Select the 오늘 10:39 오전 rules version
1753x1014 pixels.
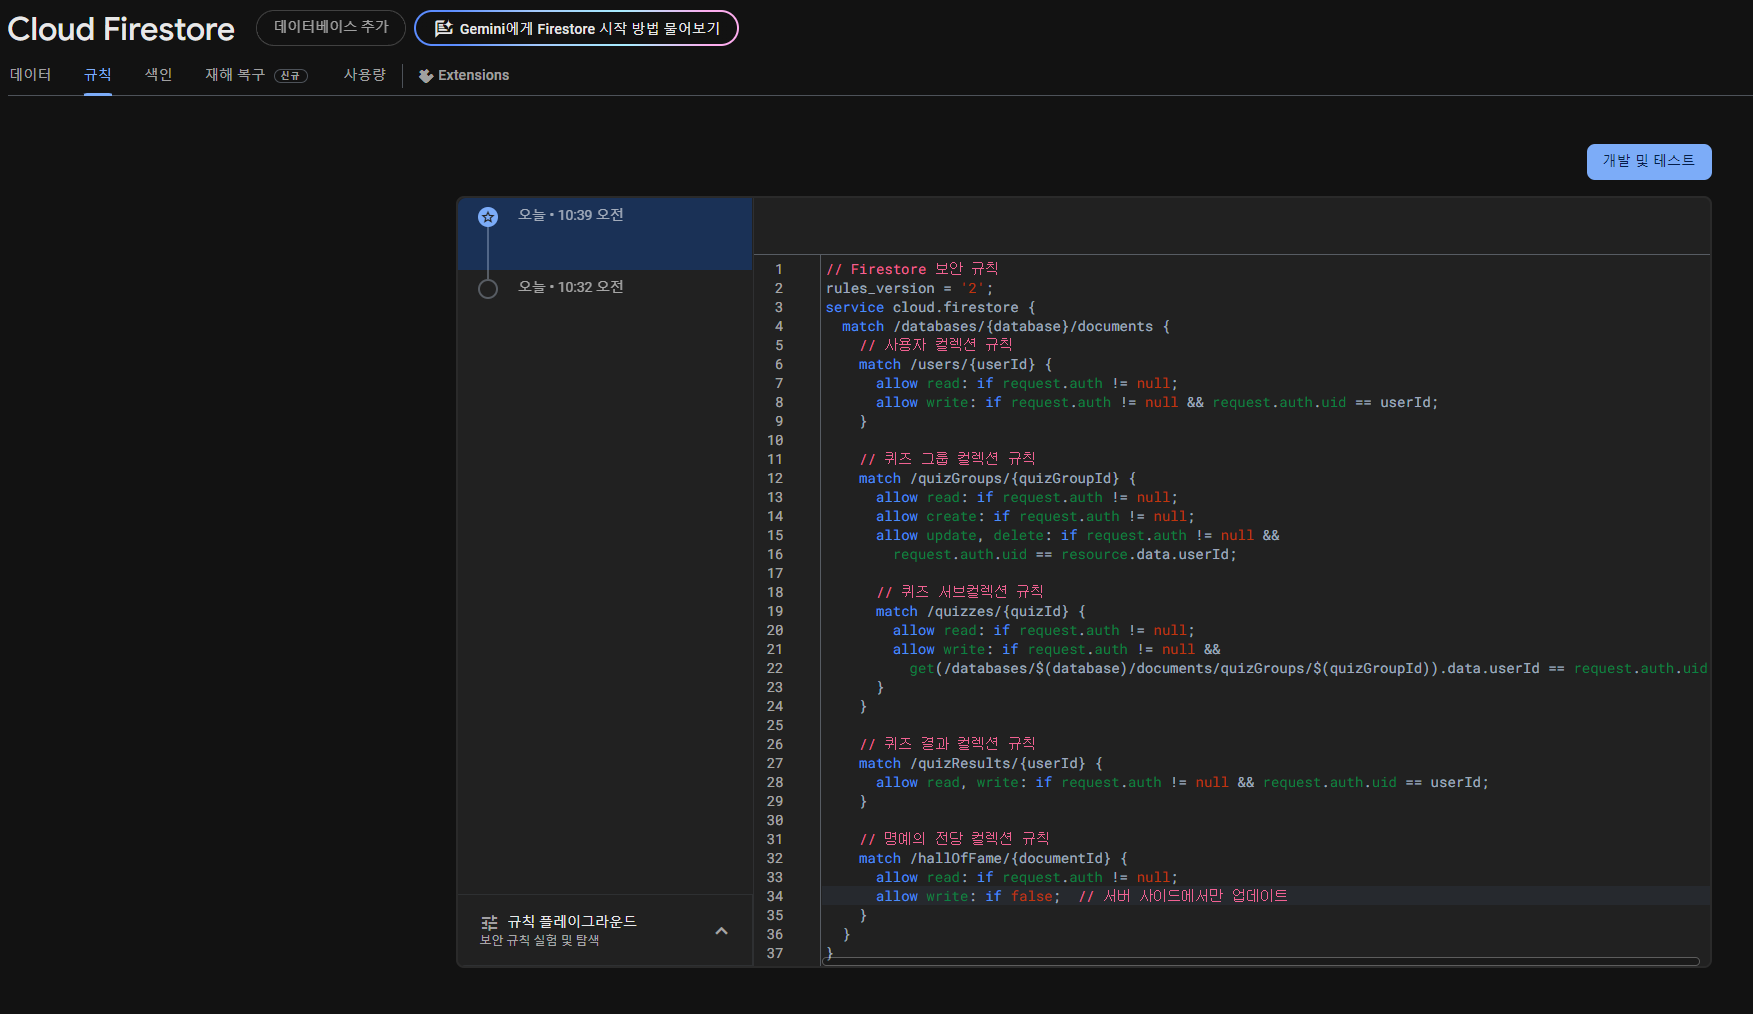(x=604, y=233)
